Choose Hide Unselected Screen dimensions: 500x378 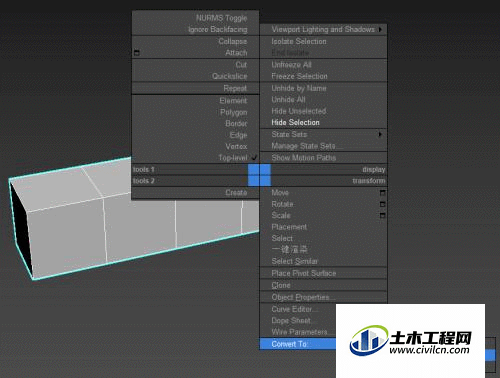(x=299, y=111)
